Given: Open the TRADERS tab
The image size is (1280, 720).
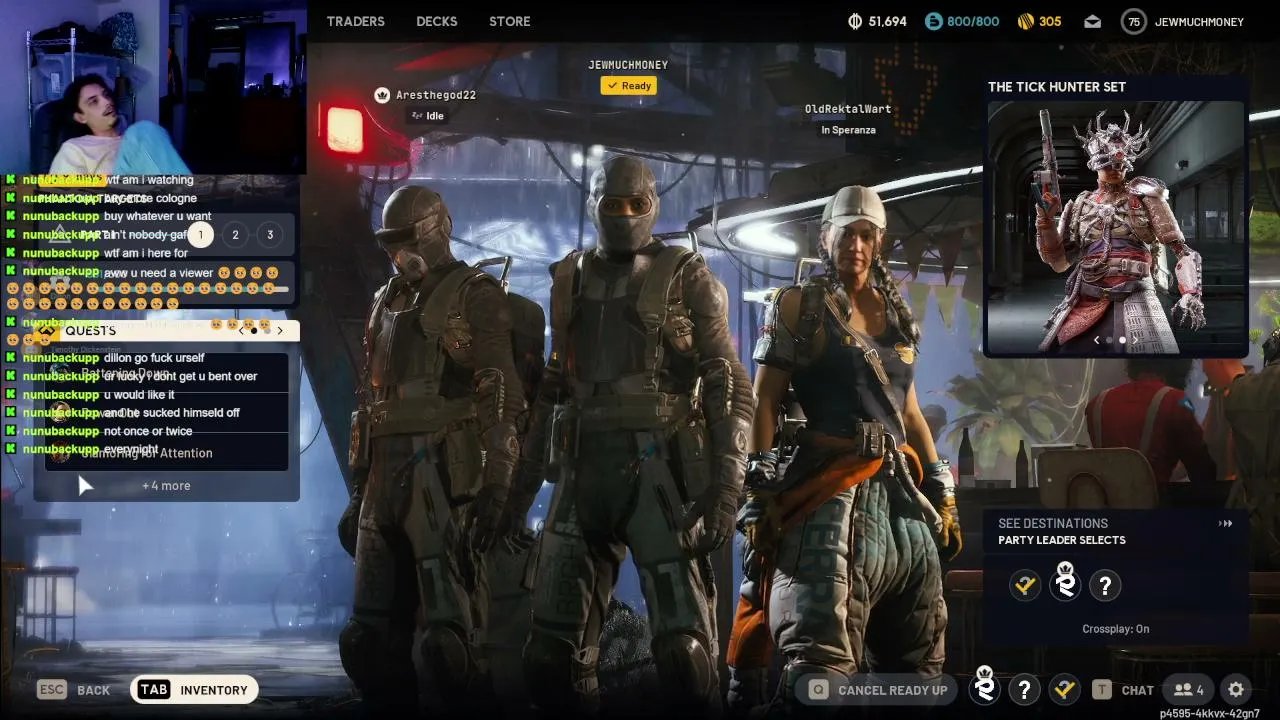Looking at the screenshot, I should pos(355,21).
